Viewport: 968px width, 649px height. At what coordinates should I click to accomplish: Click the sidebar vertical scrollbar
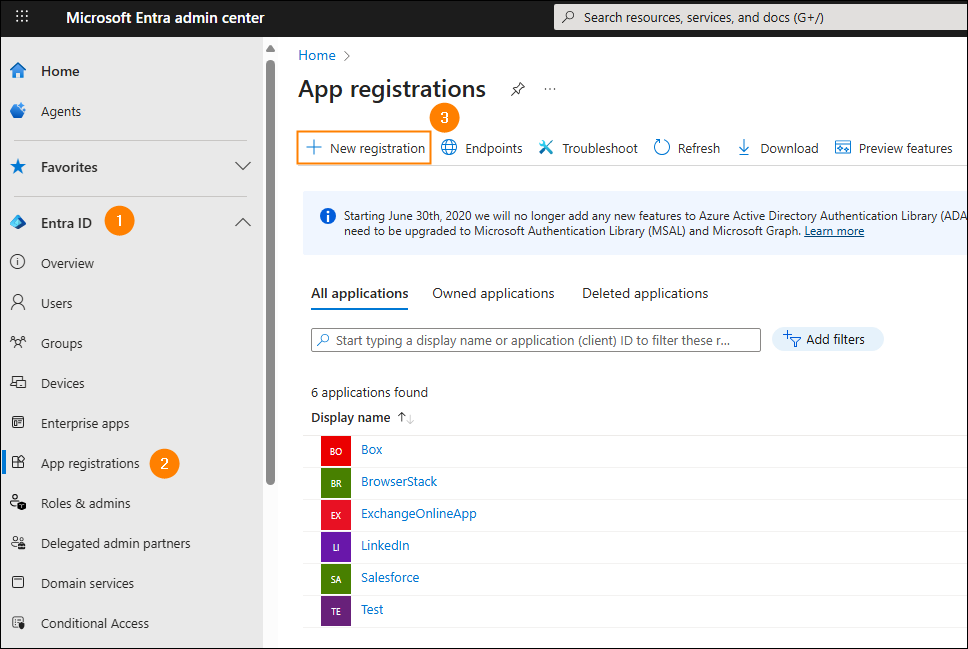270,270
